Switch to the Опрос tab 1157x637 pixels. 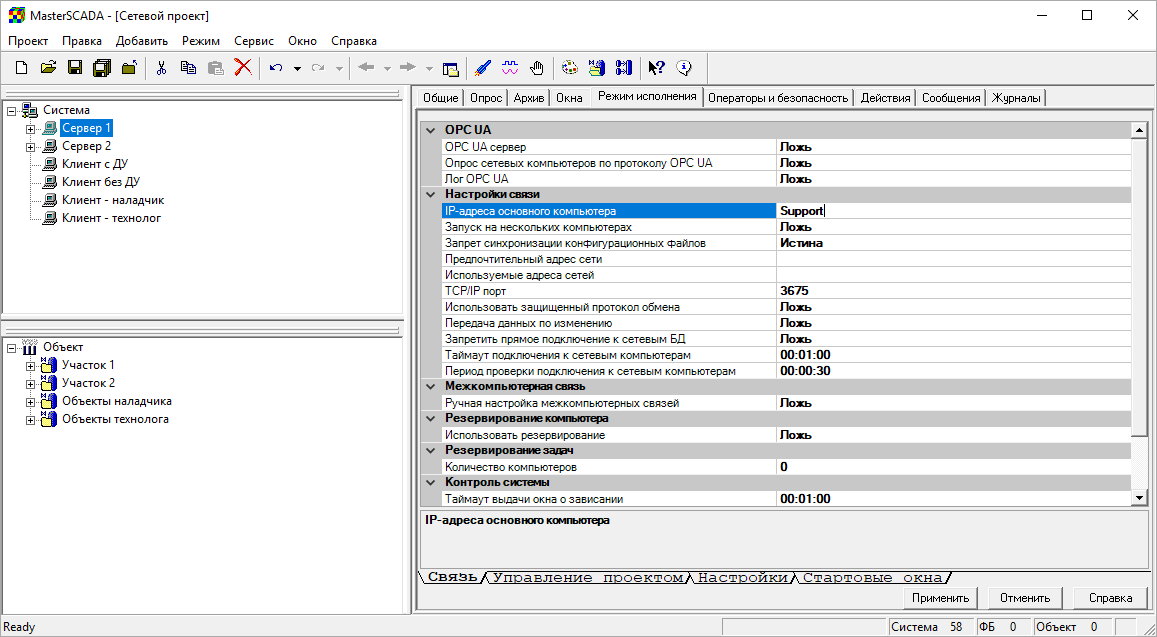point(486,98)
